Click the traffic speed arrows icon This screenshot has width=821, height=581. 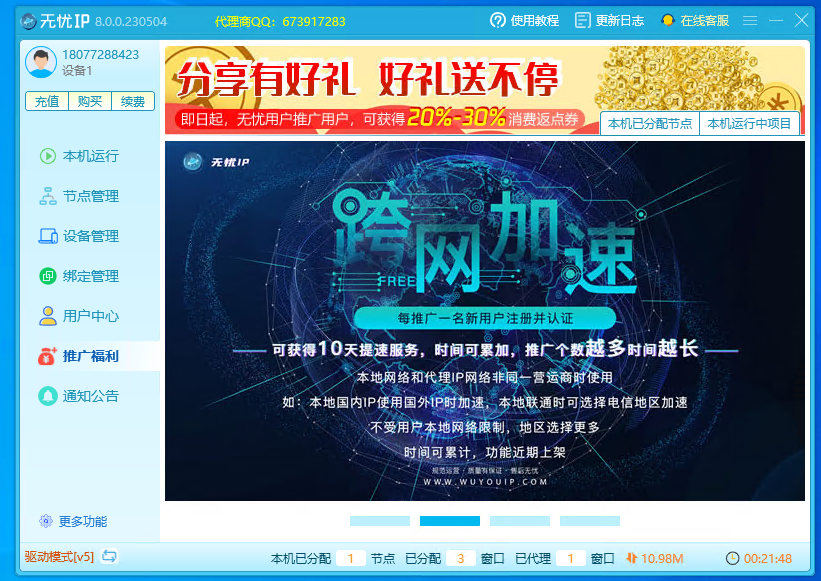click(631, 558)
